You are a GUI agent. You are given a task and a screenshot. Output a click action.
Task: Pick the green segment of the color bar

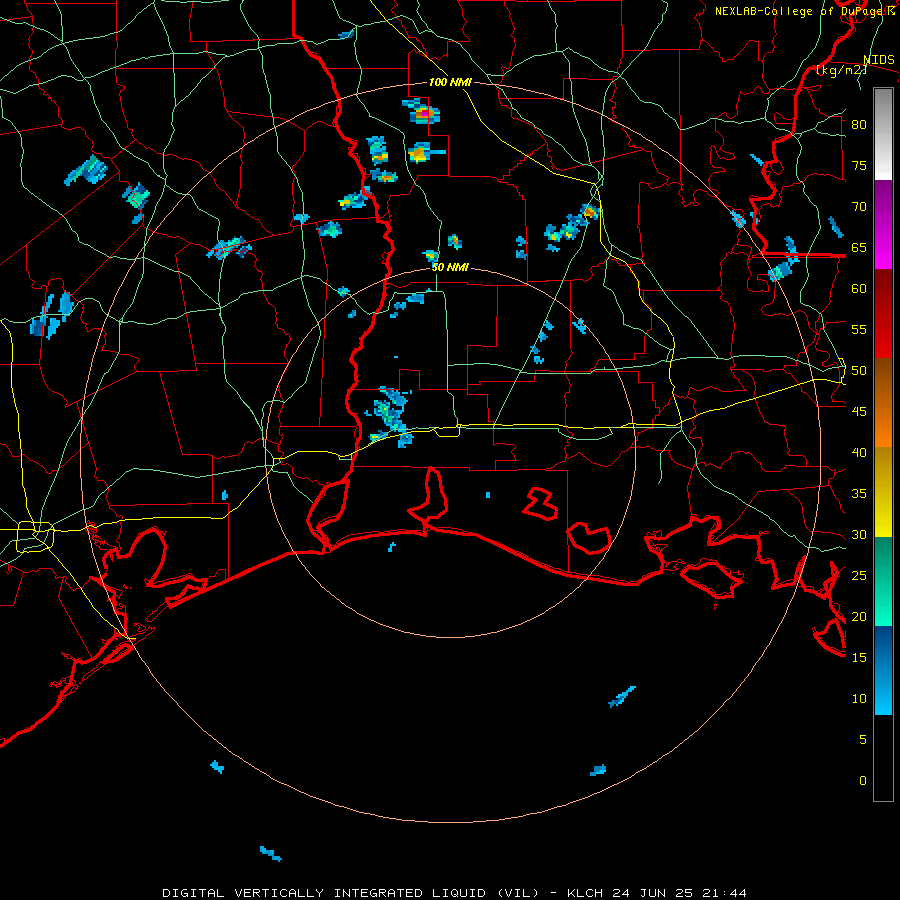(883, 581)
